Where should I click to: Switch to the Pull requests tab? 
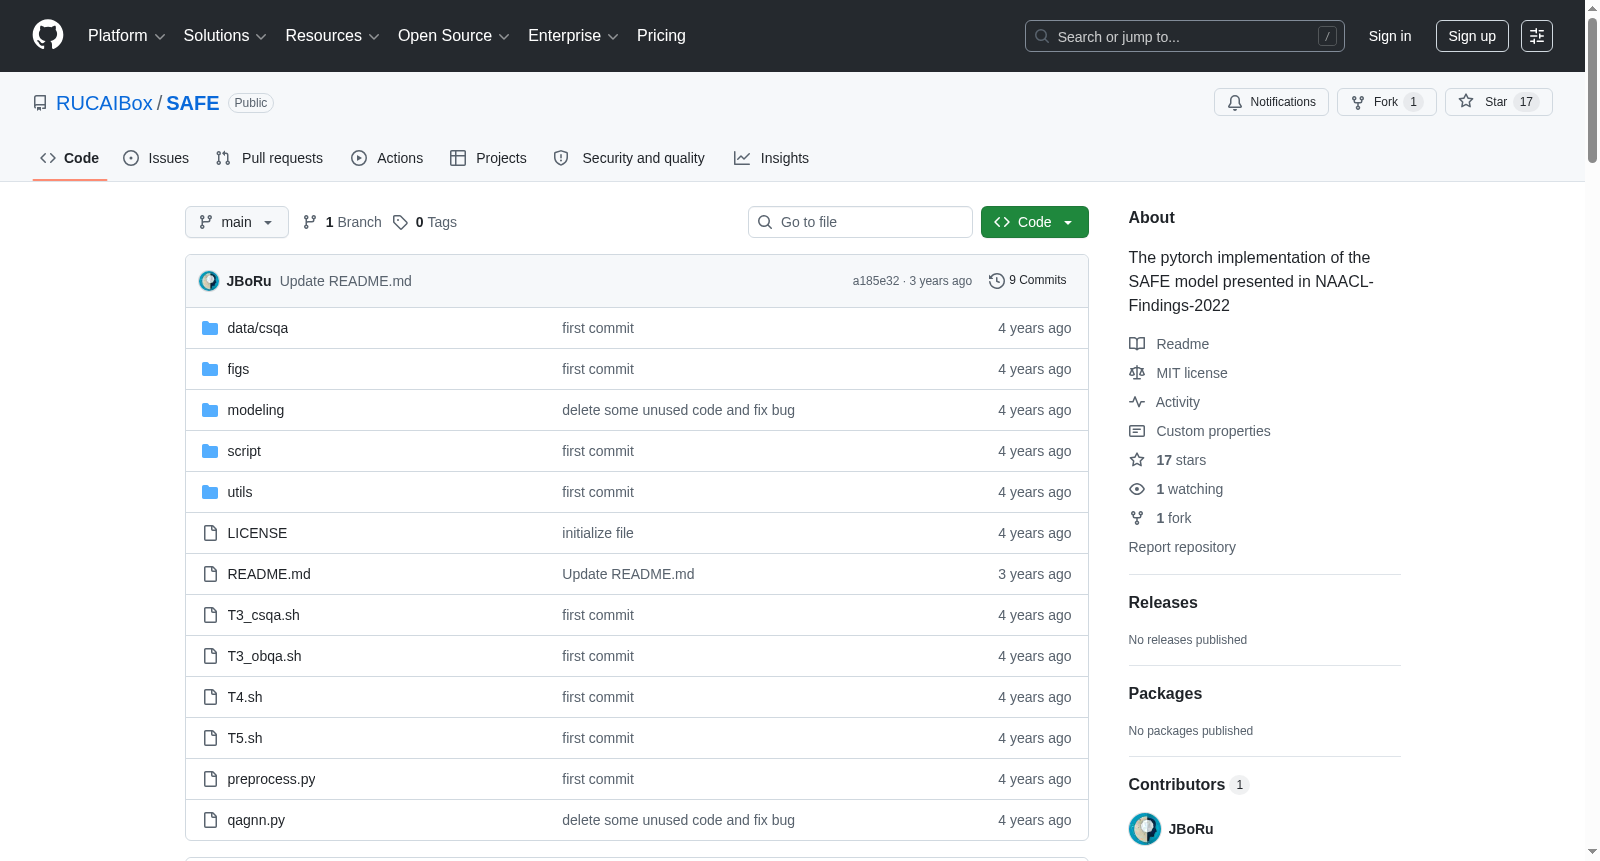coord(269,158)
